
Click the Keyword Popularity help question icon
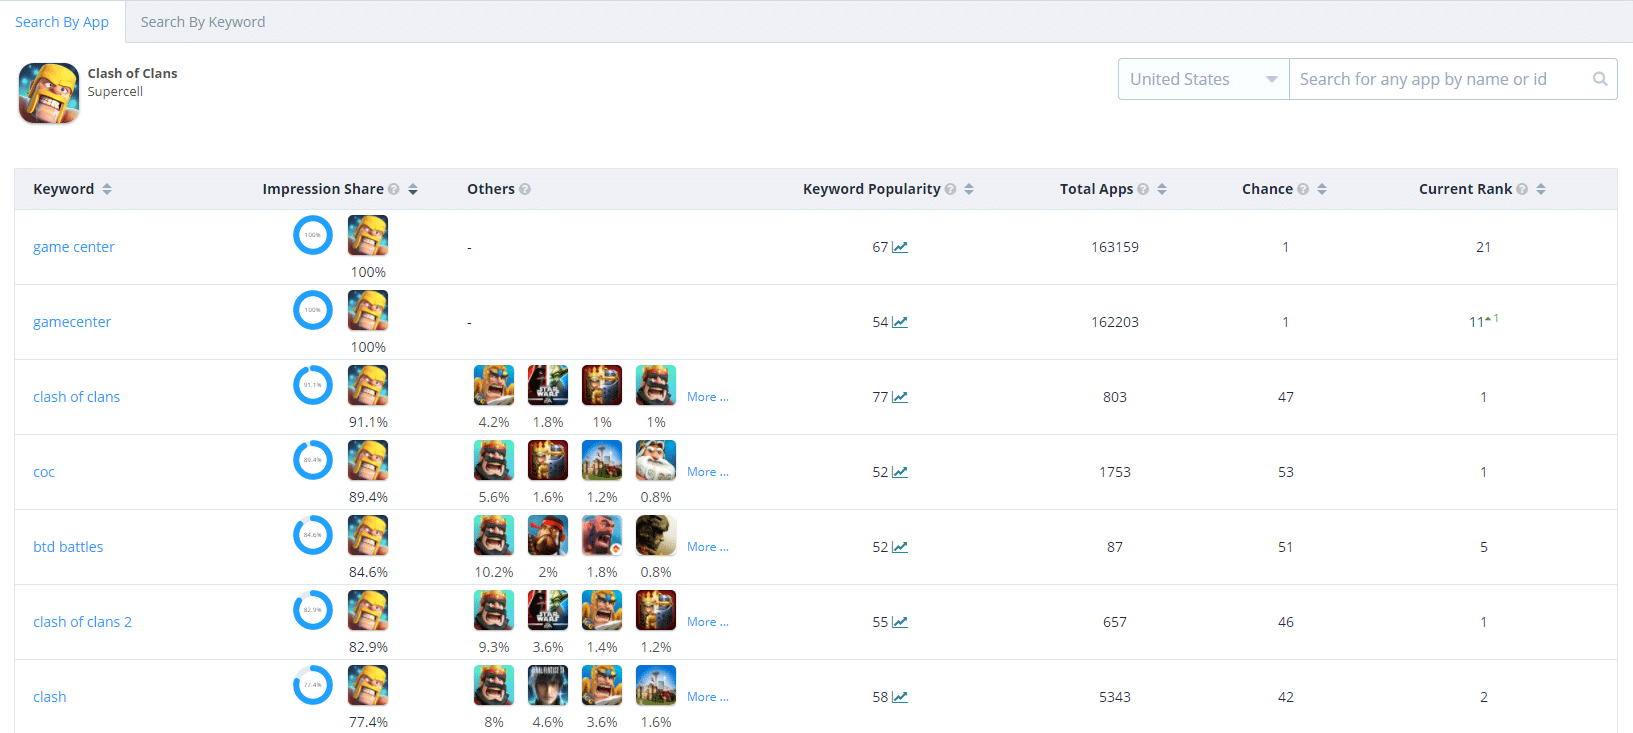pos(950,189)
